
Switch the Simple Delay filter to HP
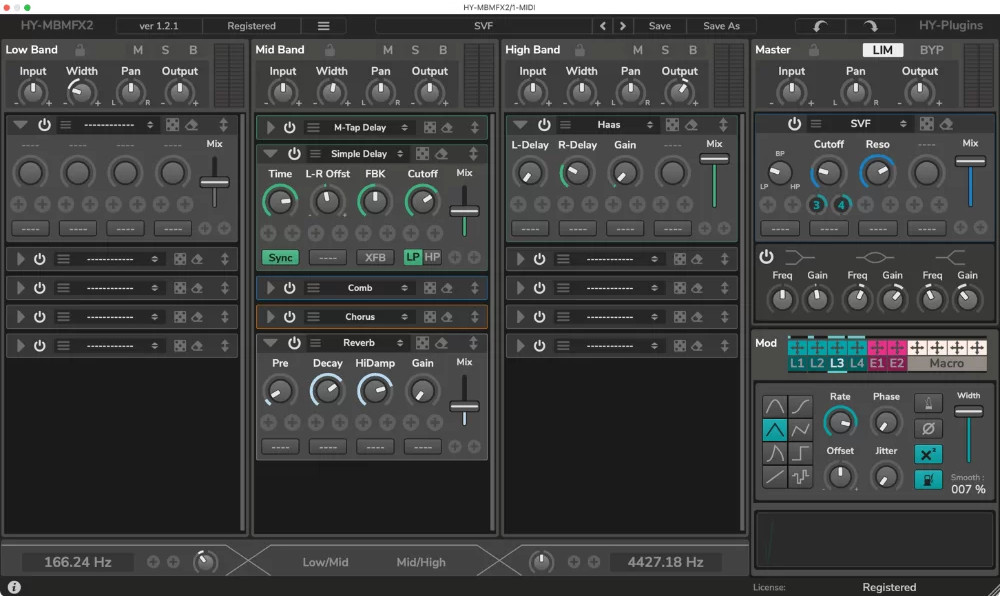click(x=433, y=258)
